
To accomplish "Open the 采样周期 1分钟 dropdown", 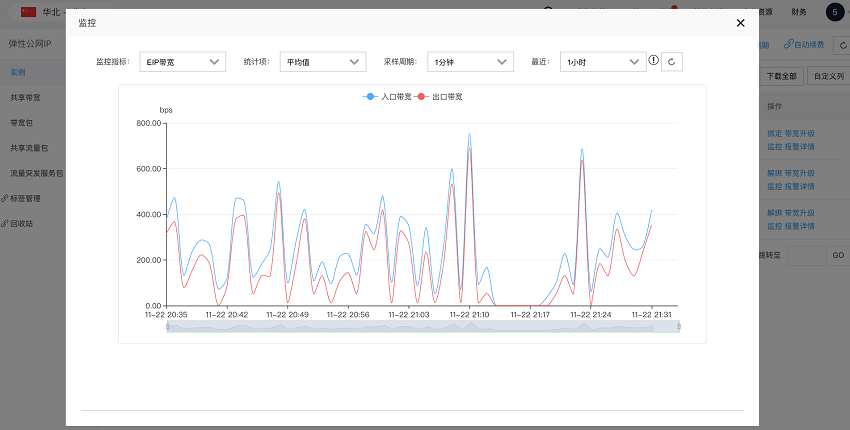I will coord(471,62).
